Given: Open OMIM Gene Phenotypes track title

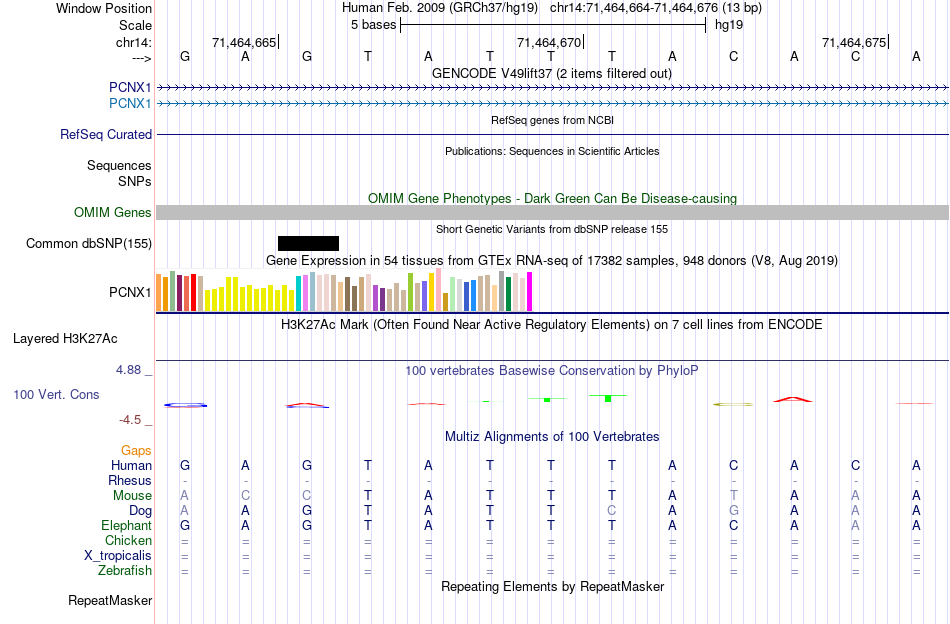Looking at the screenshot, I should 552,198.
